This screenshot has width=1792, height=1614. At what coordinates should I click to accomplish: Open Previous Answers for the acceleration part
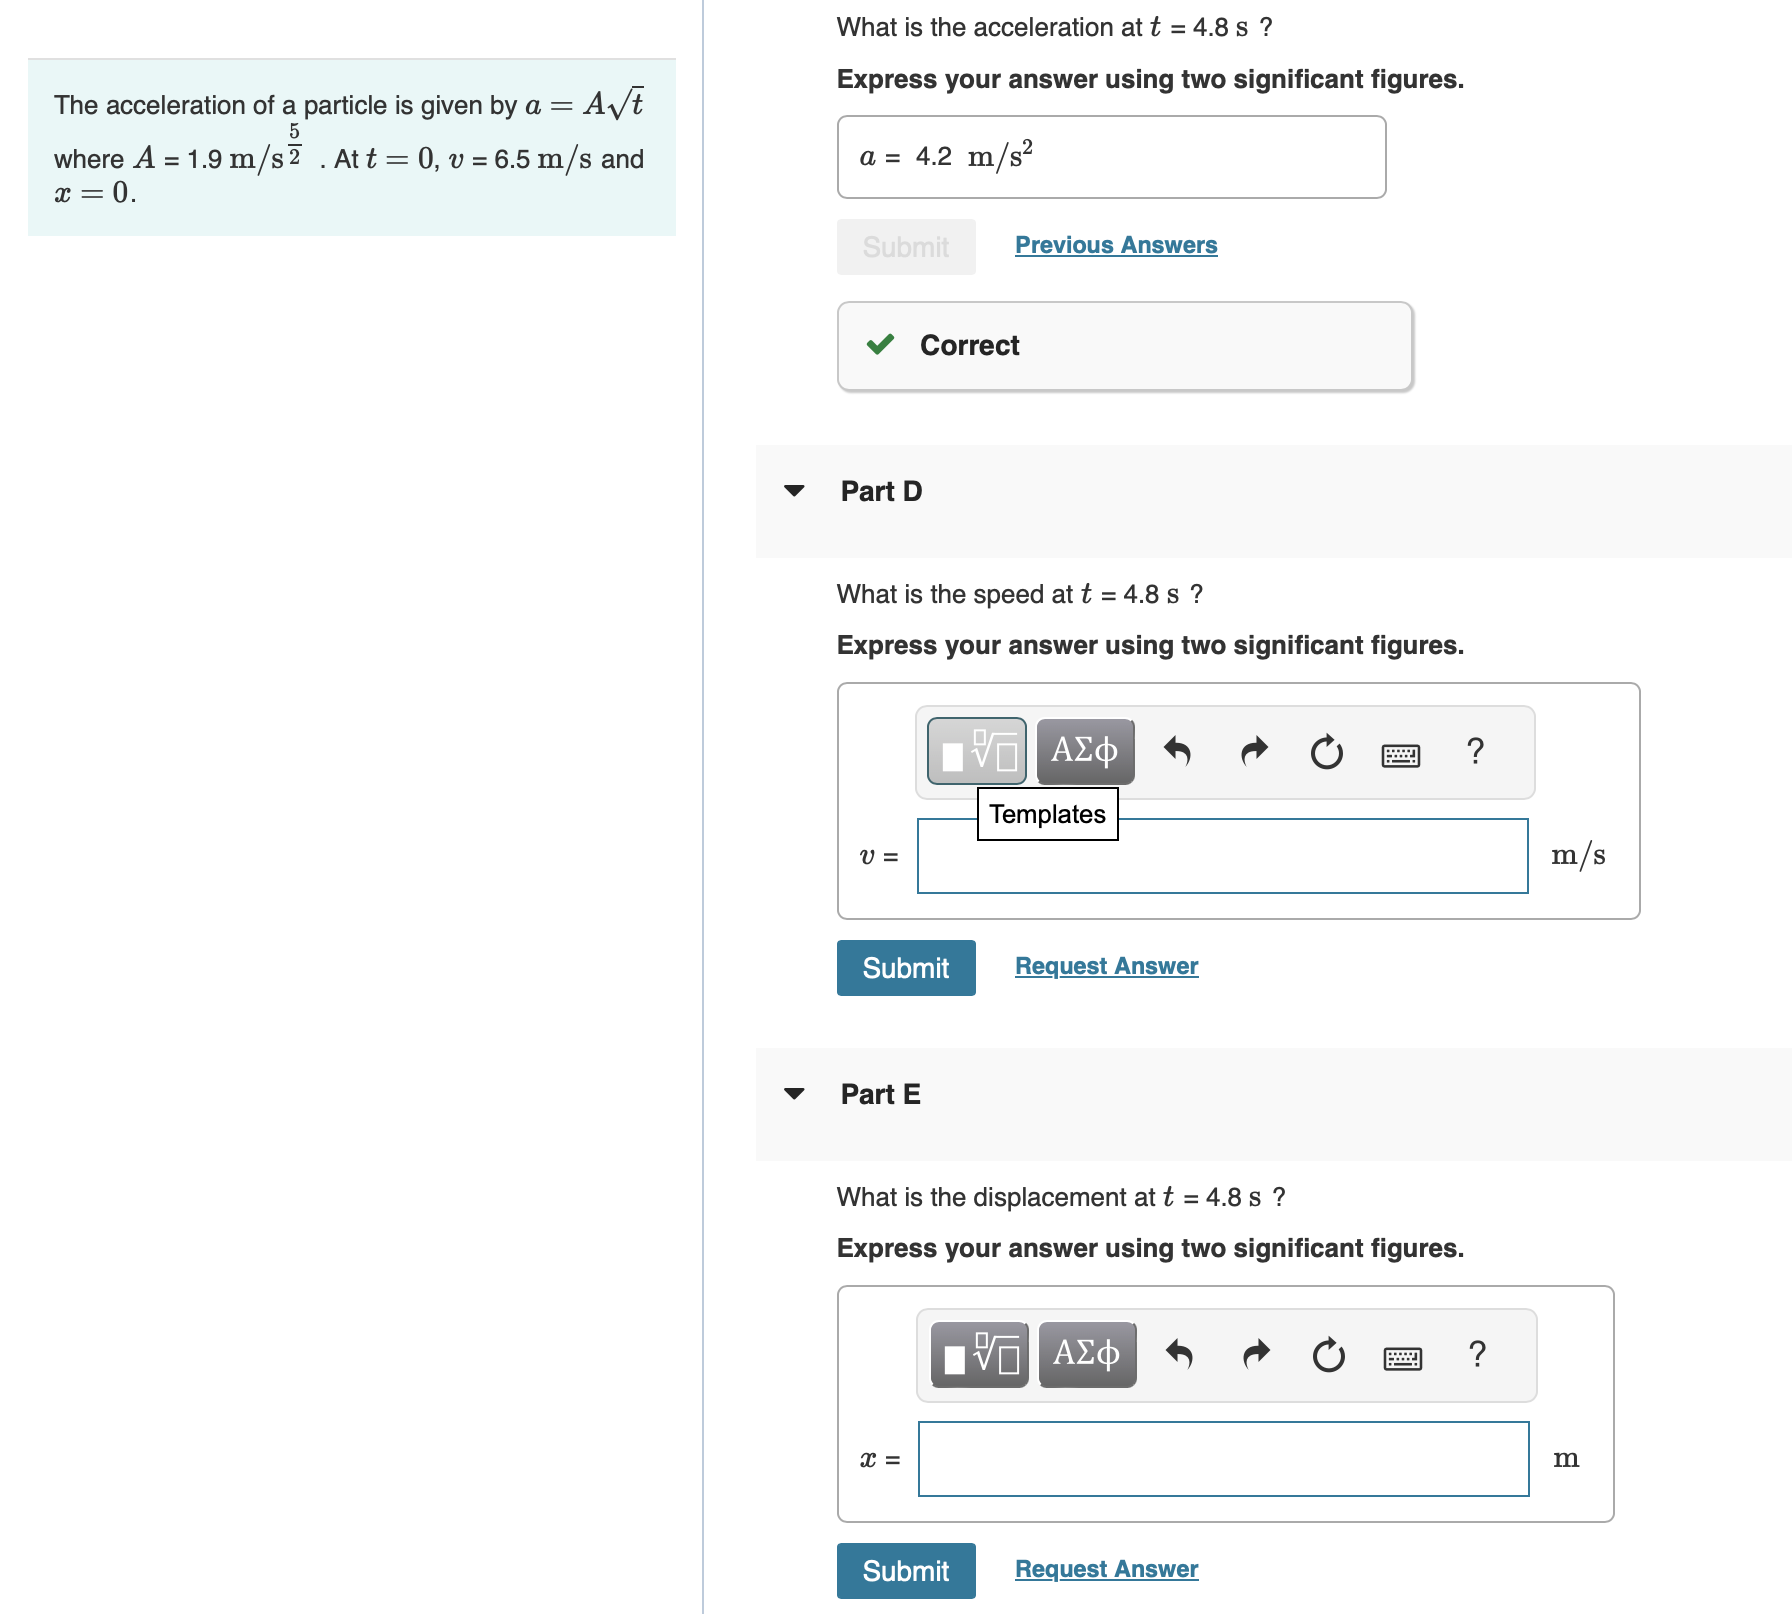pyautogui.click(x=1116, y=244)
